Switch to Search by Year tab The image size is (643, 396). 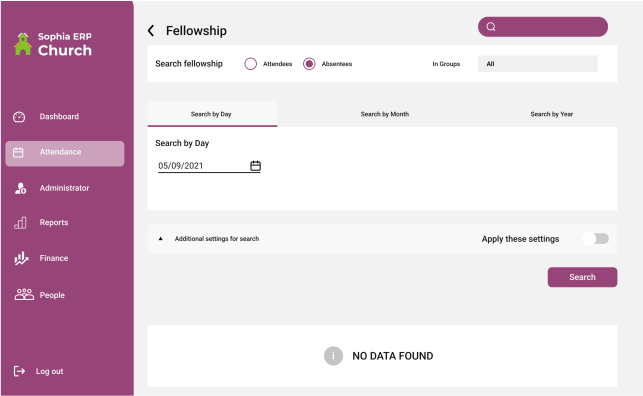click(x=552, y=114)
